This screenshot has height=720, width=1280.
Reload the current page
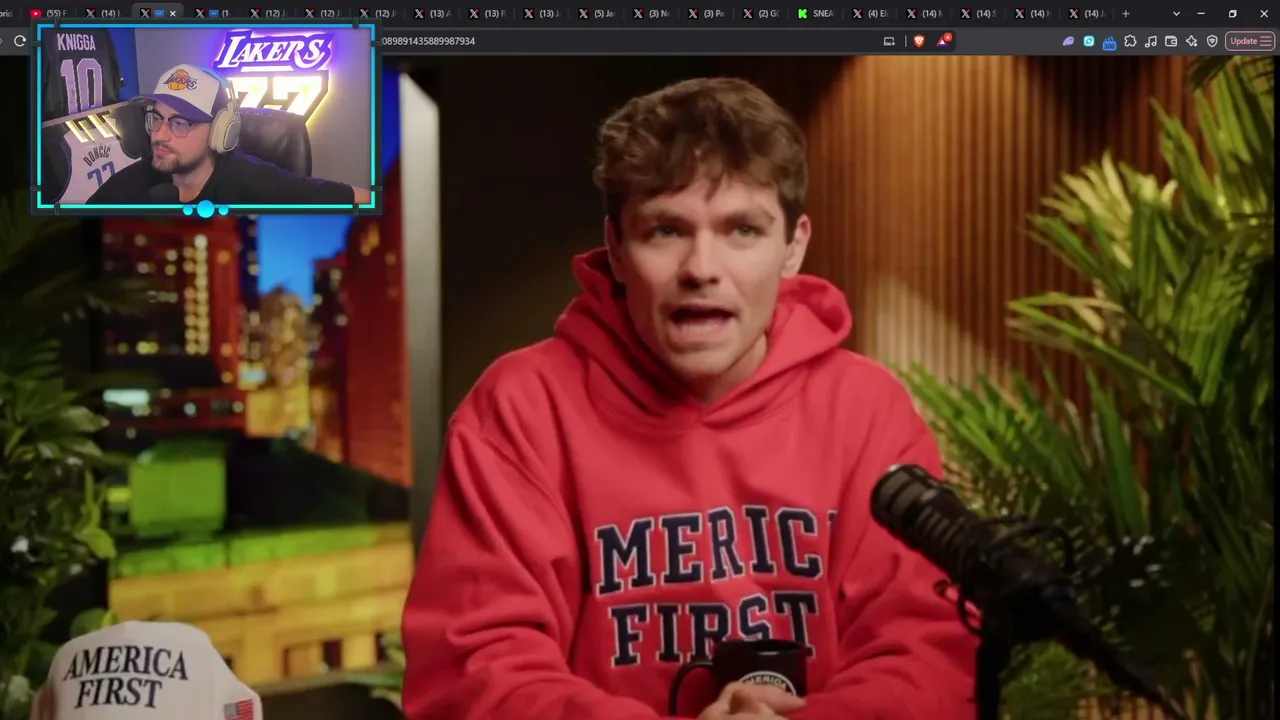tap(19, 41)
